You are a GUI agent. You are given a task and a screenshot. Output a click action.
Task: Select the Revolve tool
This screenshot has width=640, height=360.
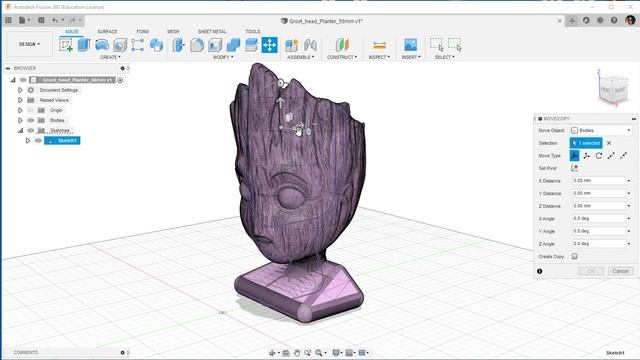pos(102,45)
